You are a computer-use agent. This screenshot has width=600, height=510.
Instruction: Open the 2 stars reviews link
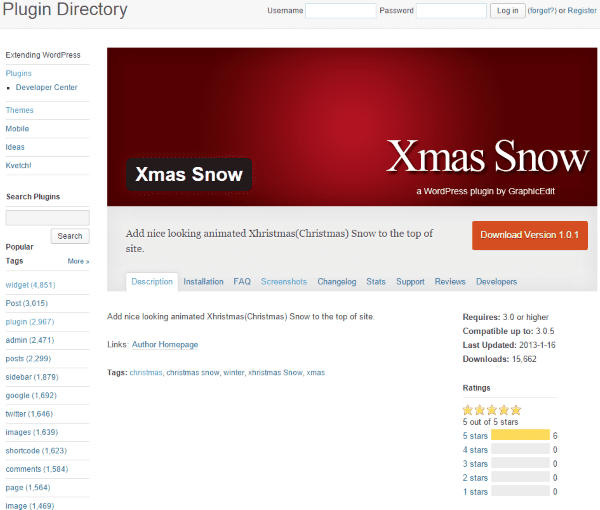click(x=475, y=478)
